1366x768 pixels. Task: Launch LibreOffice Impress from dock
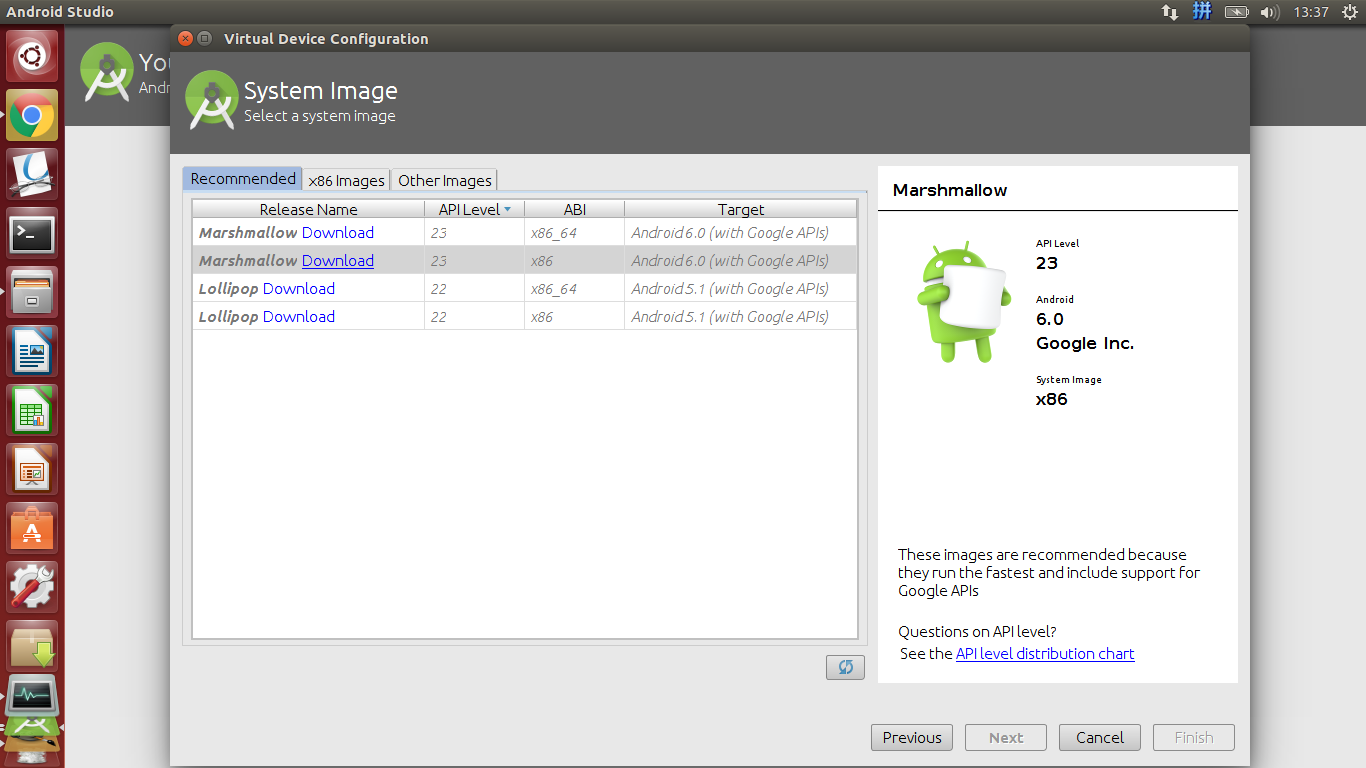(x=32, y=469)
